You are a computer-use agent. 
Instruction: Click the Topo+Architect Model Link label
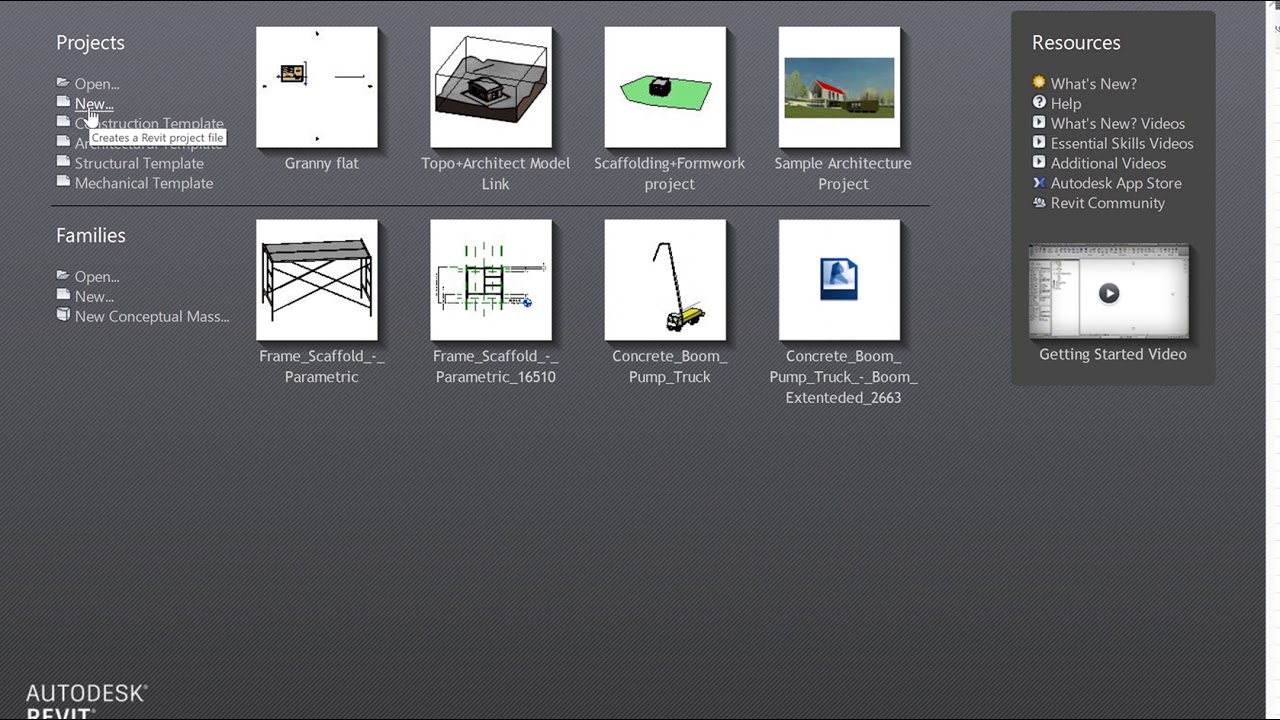tap(495, 173)
